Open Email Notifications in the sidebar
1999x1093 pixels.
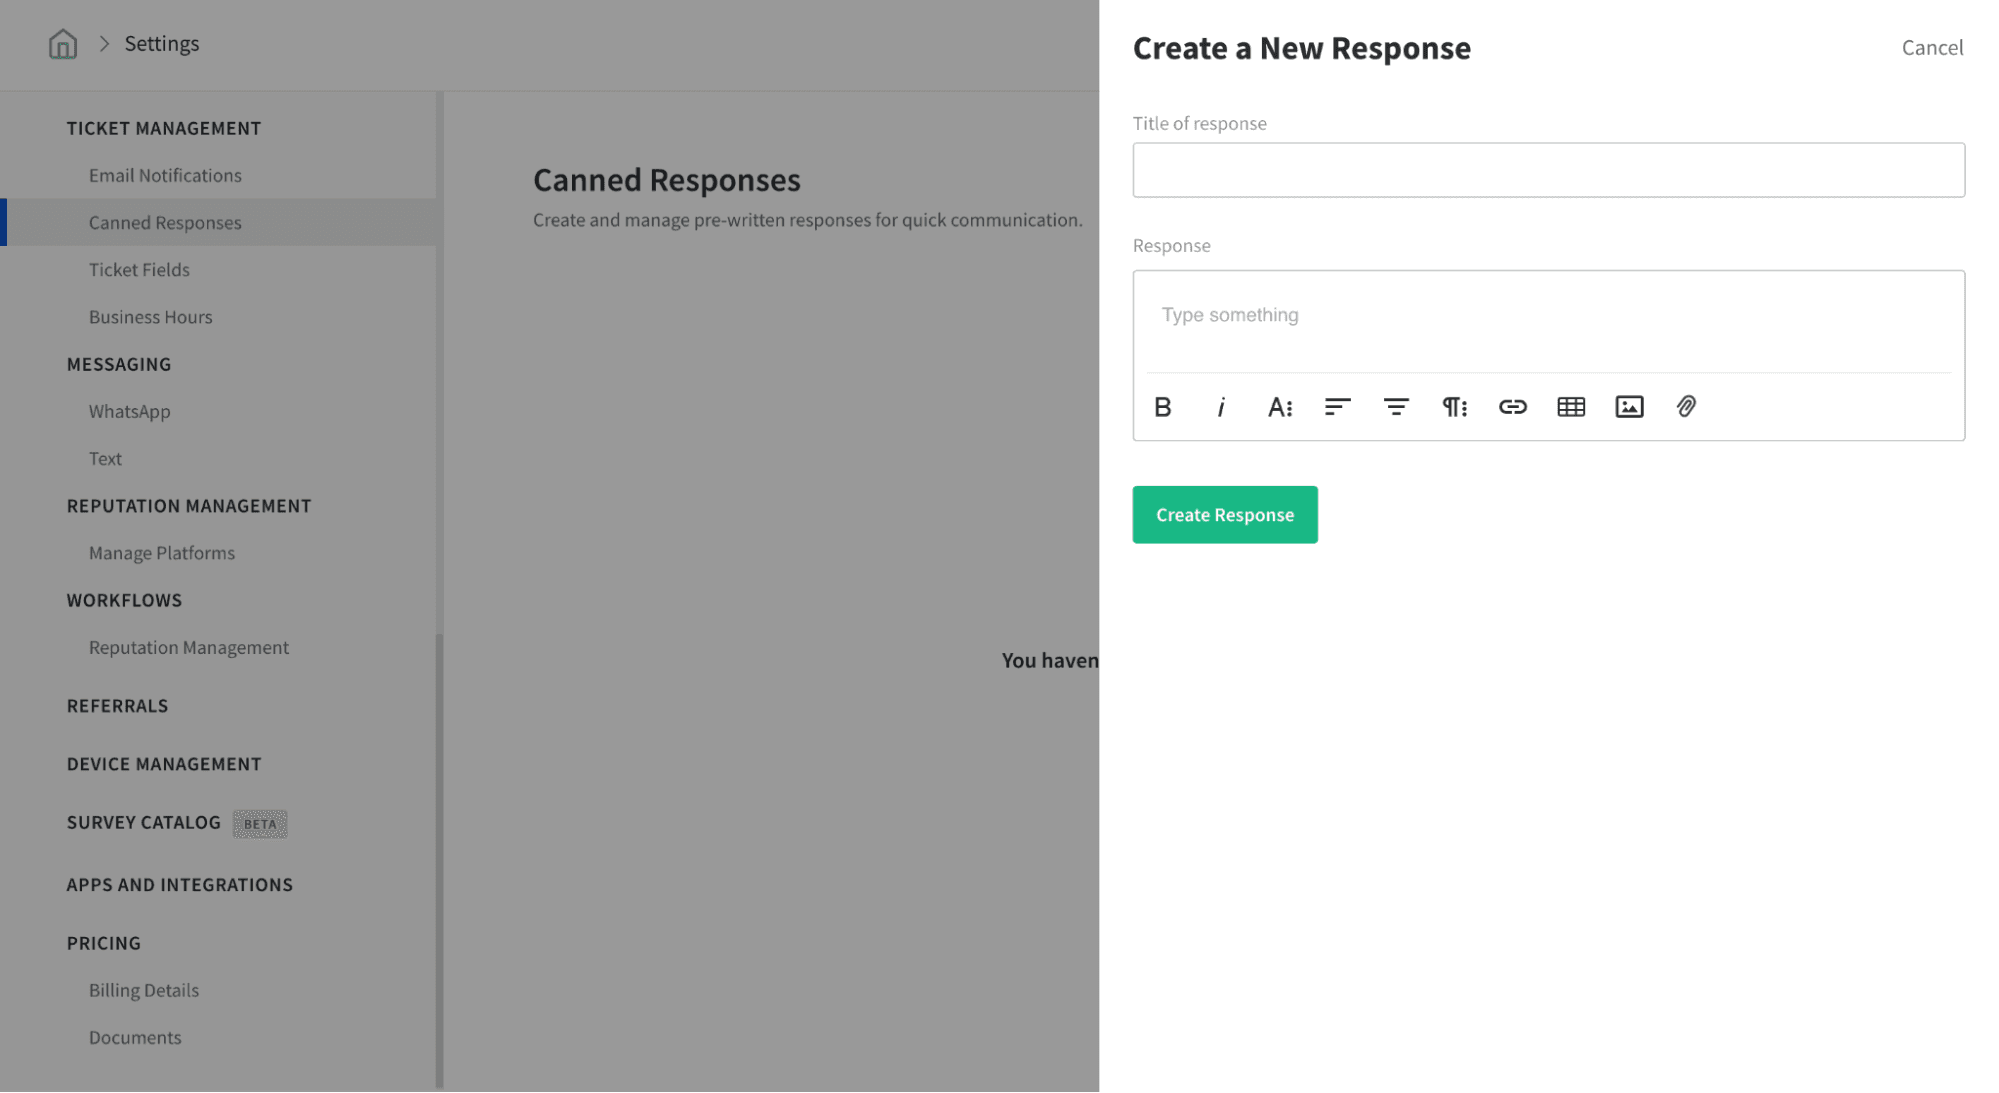click(165, 176)
